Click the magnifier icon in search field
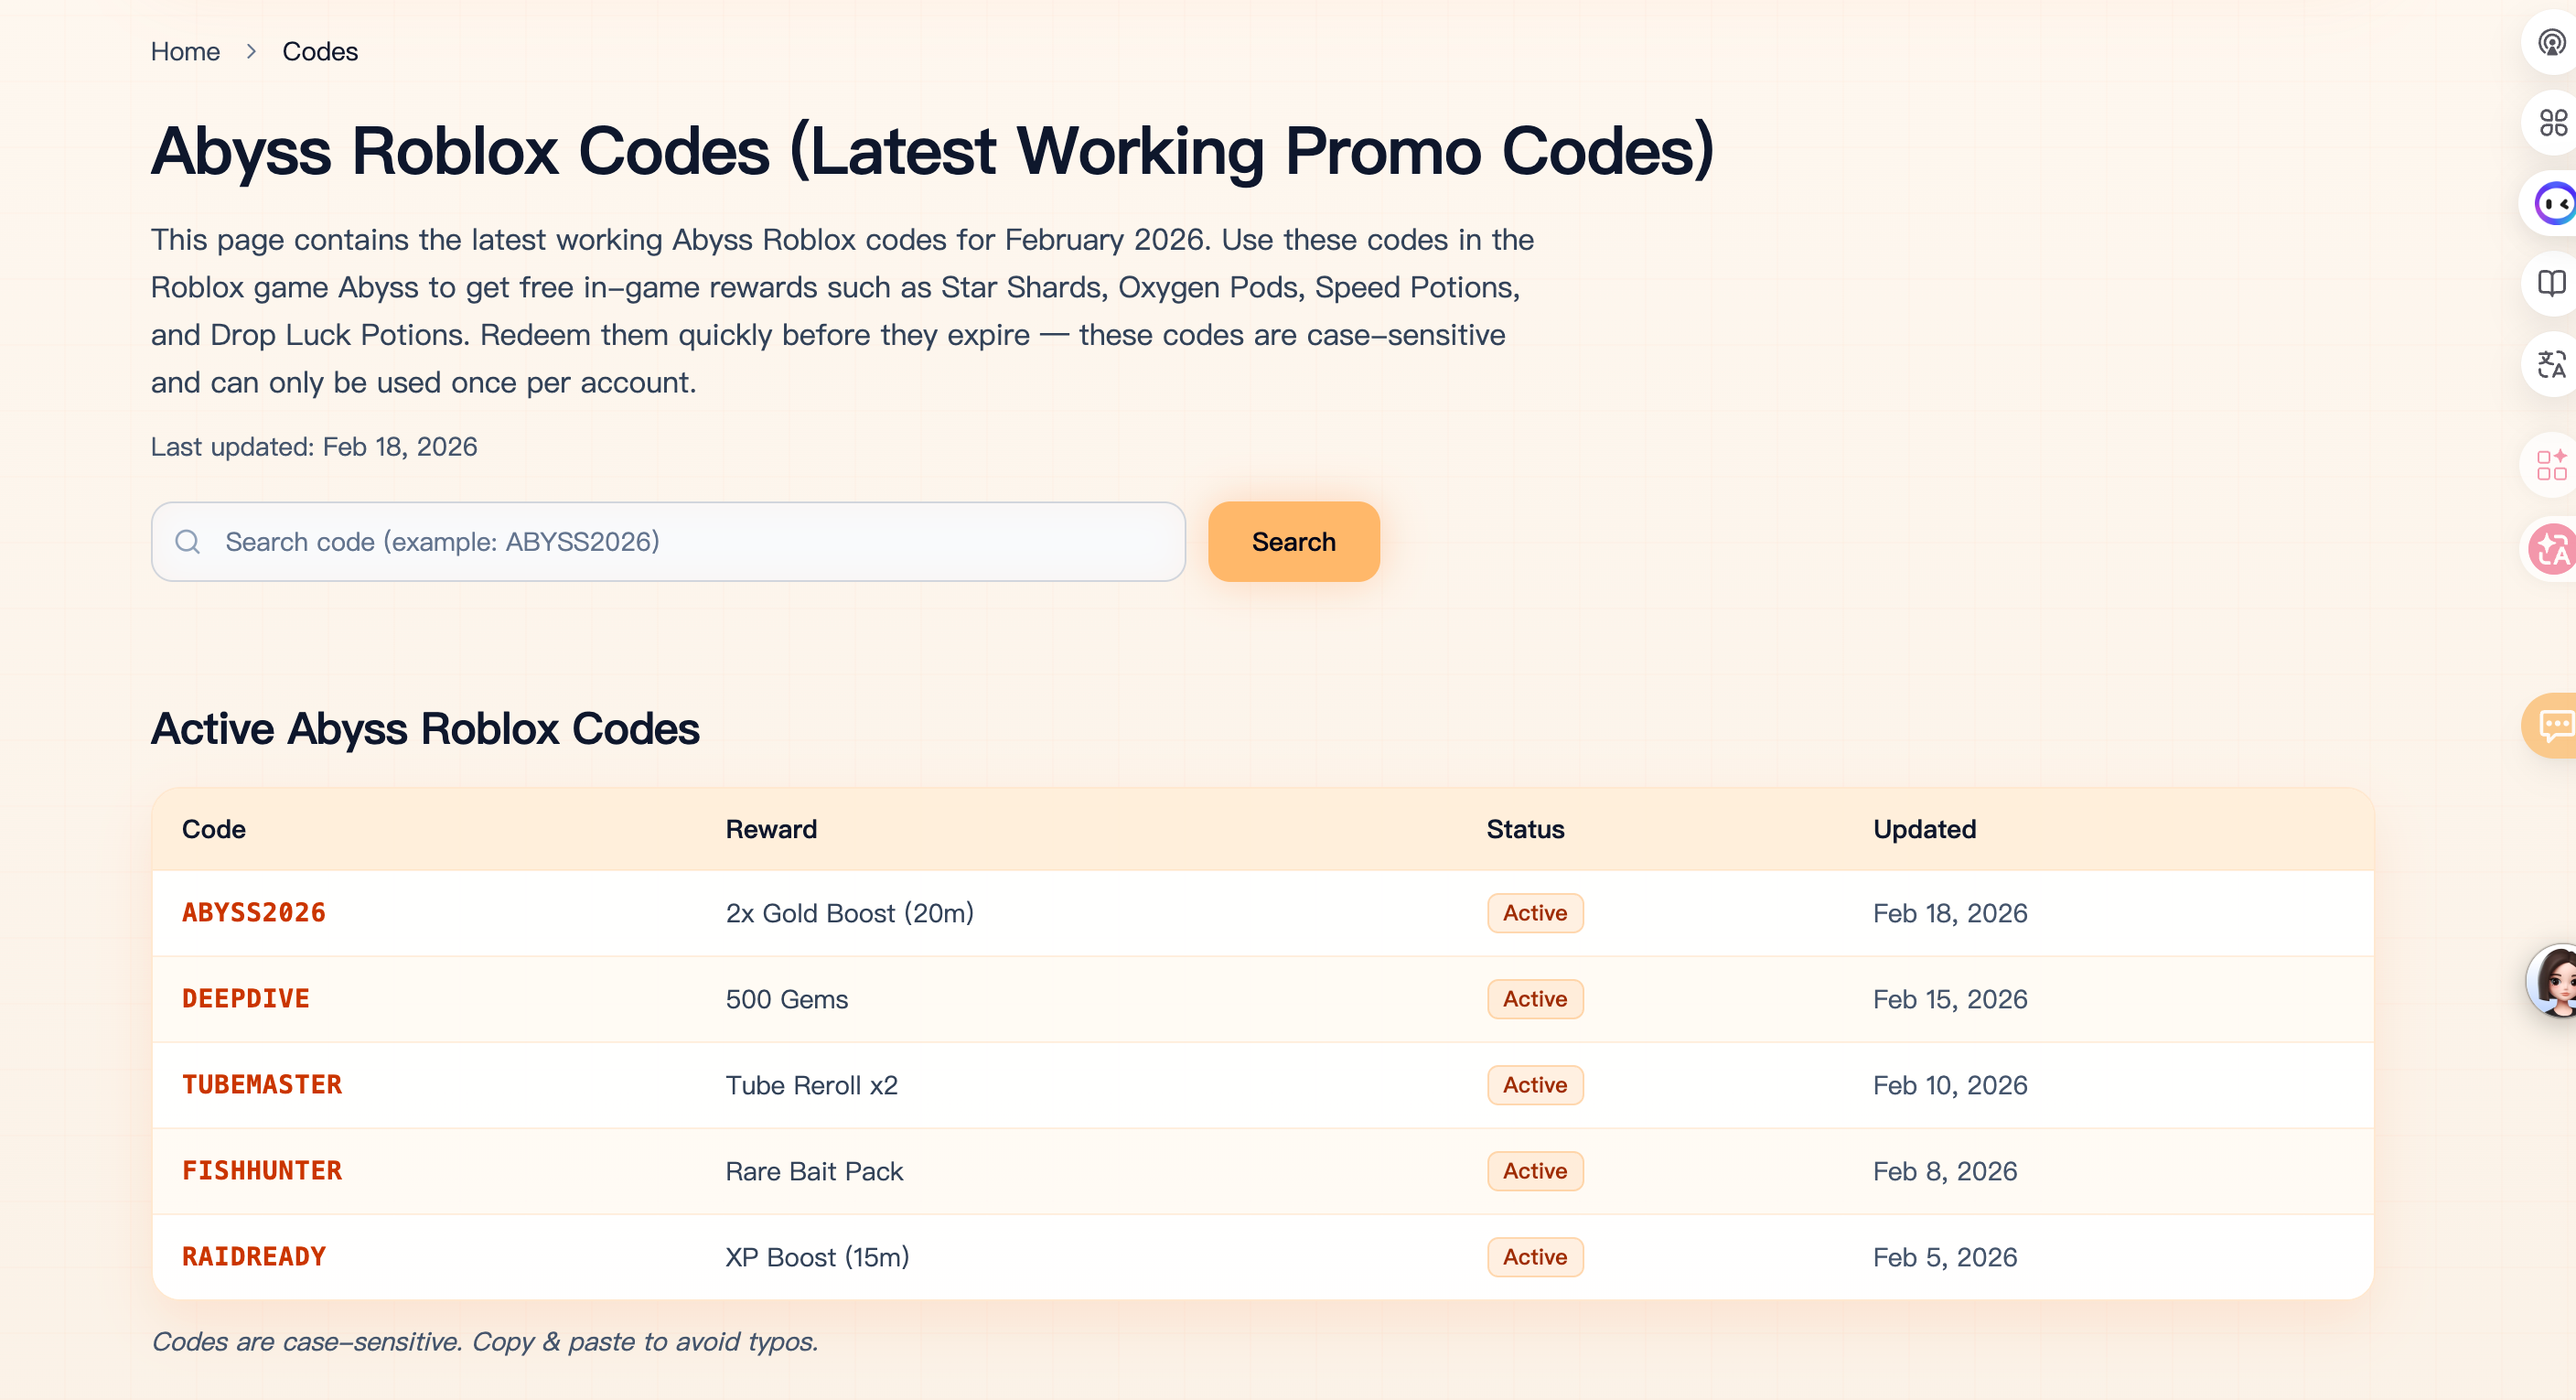 click(x=187, y=542)
